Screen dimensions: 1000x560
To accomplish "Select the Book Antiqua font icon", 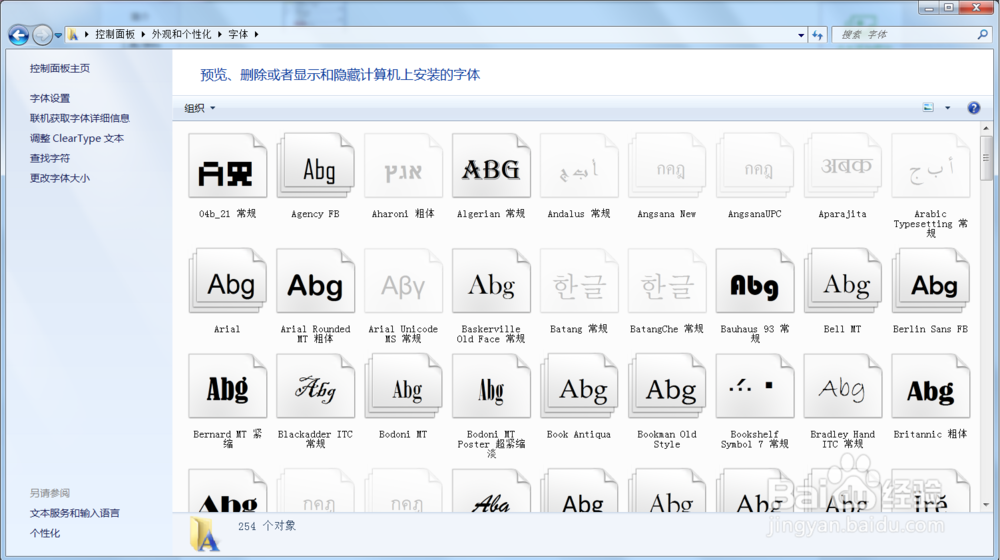I will click(x=579, y=387).
